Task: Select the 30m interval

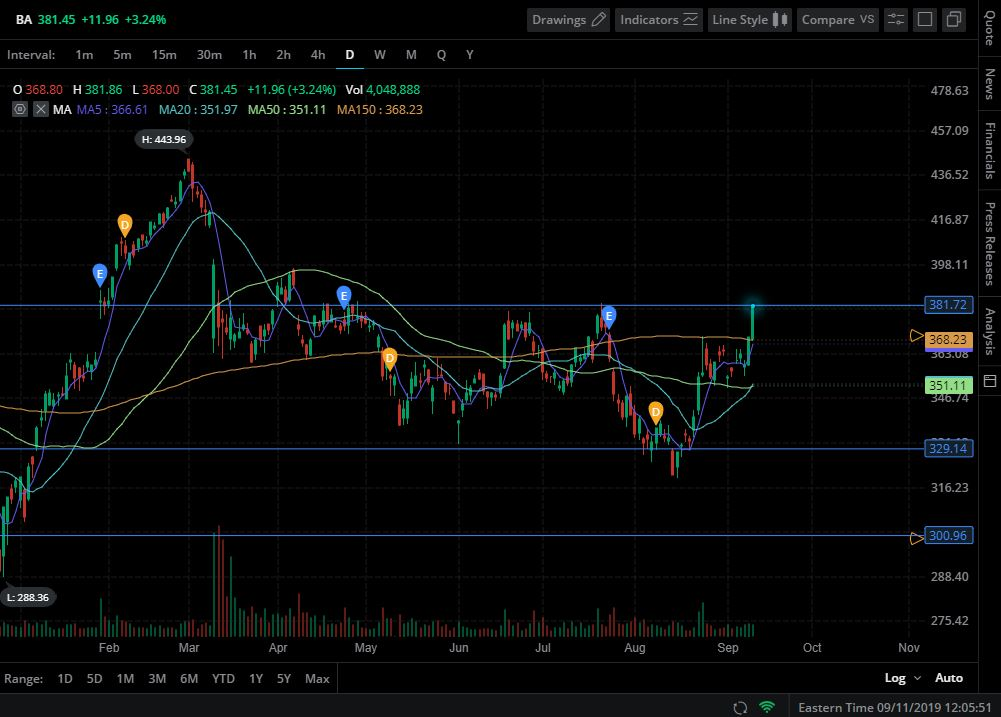Action: [209, 55]
